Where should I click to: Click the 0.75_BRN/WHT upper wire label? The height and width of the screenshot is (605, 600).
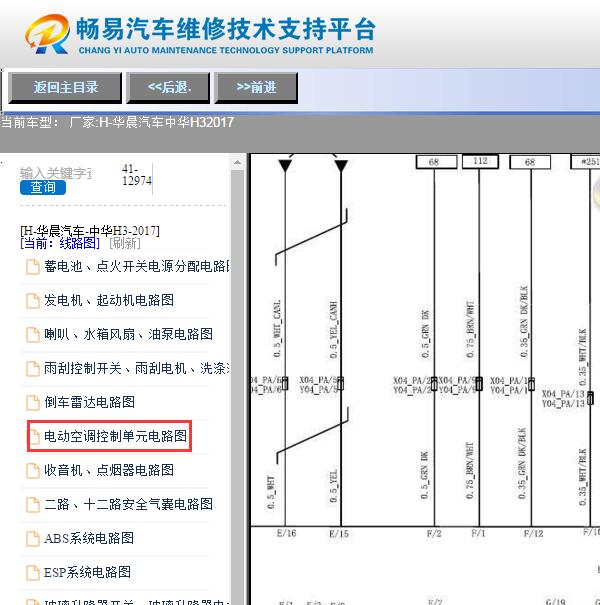tap(470, 329)
